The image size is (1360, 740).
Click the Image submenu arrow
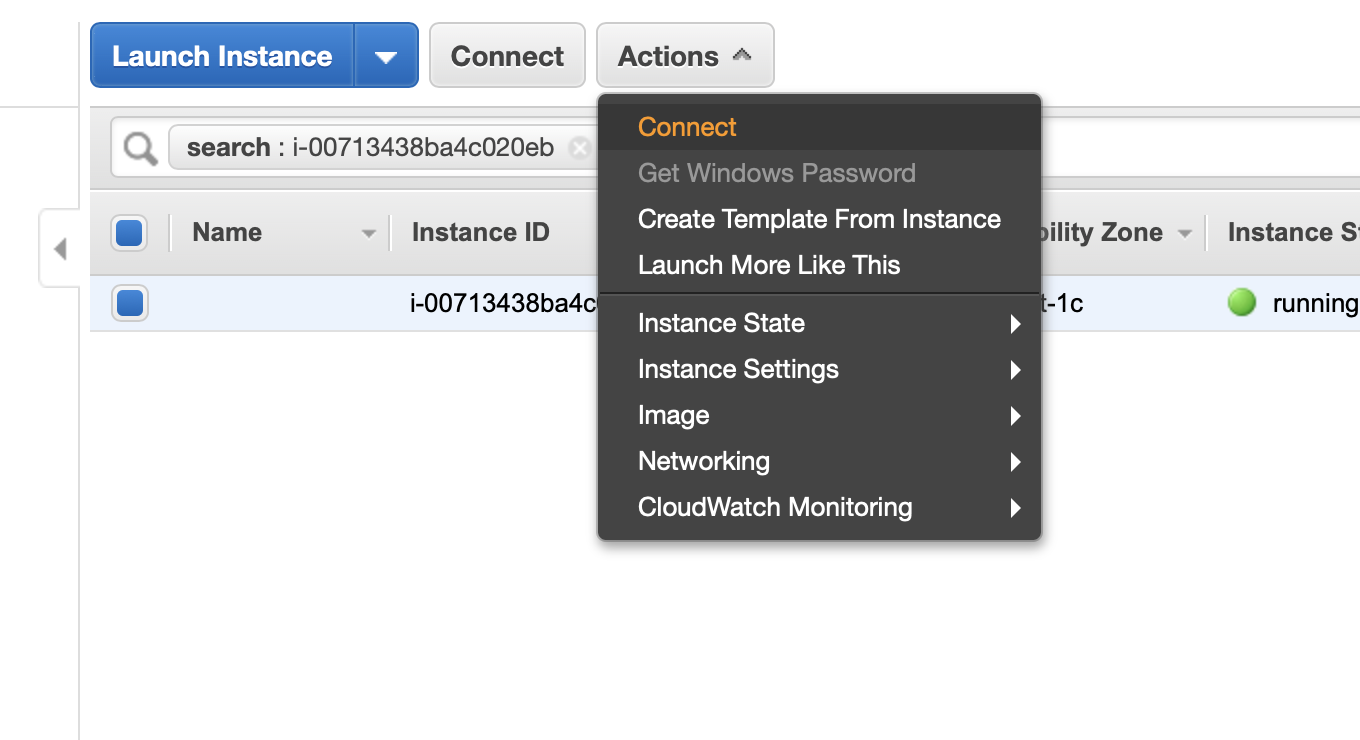coord(1015,416)
